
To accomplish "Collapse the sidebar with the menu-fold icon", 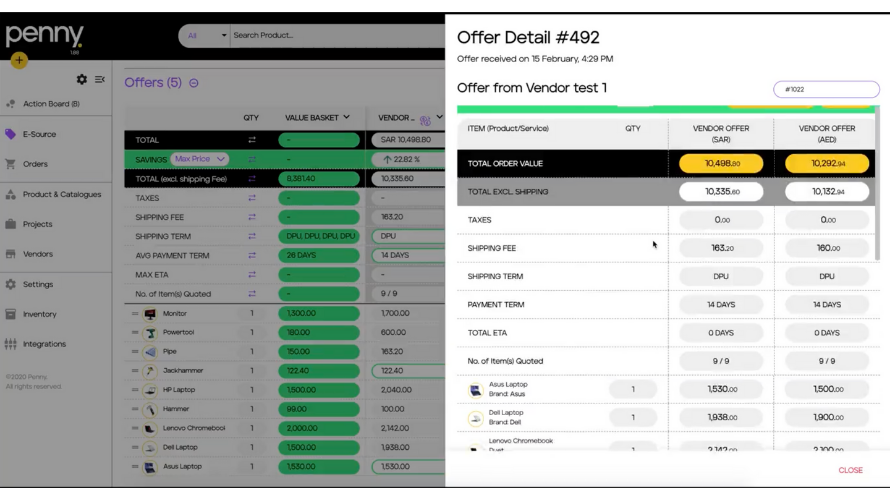I will click(x=100, y=79).
